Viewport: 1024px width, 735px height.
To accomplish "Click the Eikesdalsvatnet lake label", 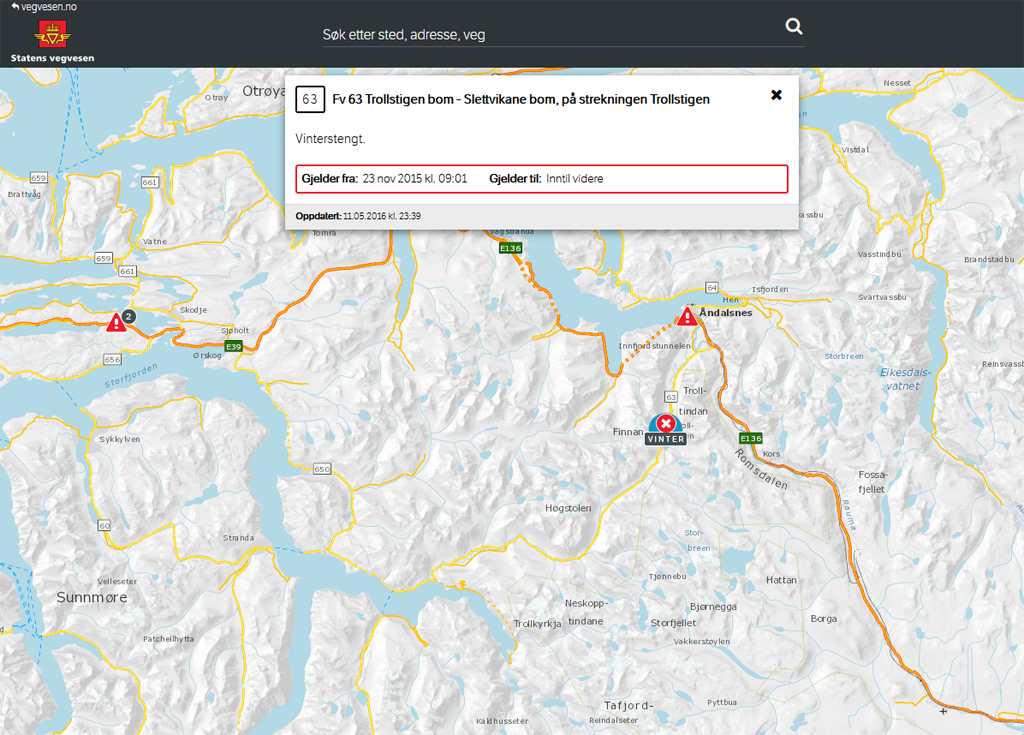I will [x=905, y=379].
